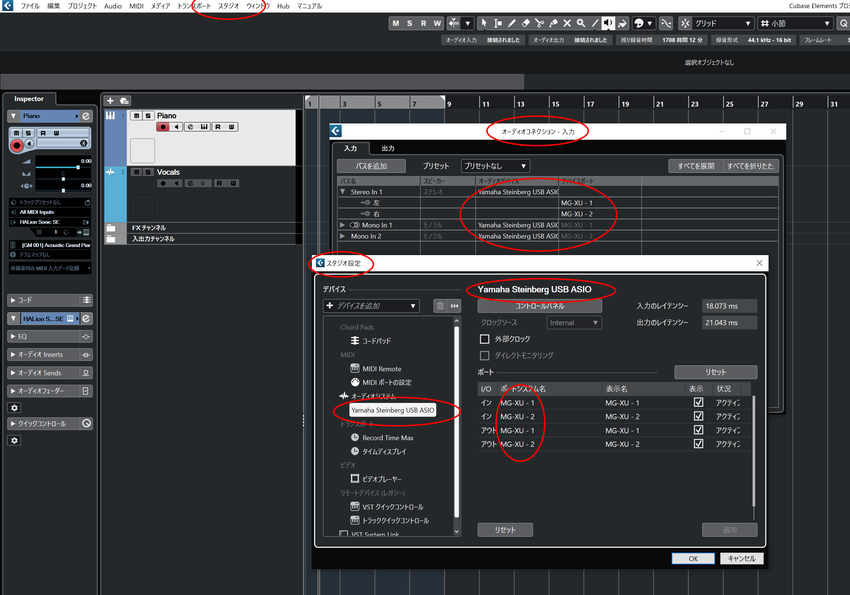Select the Draw pencil tool
Viewport: 850px width, 595px height.
(x=512, y=23)
